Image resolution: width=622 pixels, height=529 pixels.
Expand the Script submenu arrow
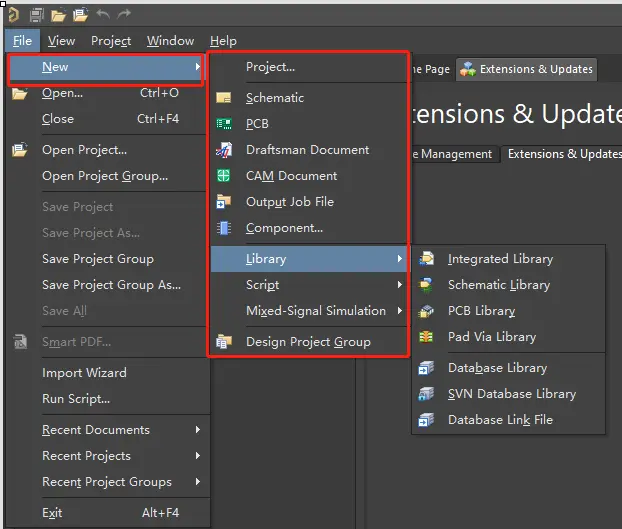pyautogui.click(x=400, y=285)
